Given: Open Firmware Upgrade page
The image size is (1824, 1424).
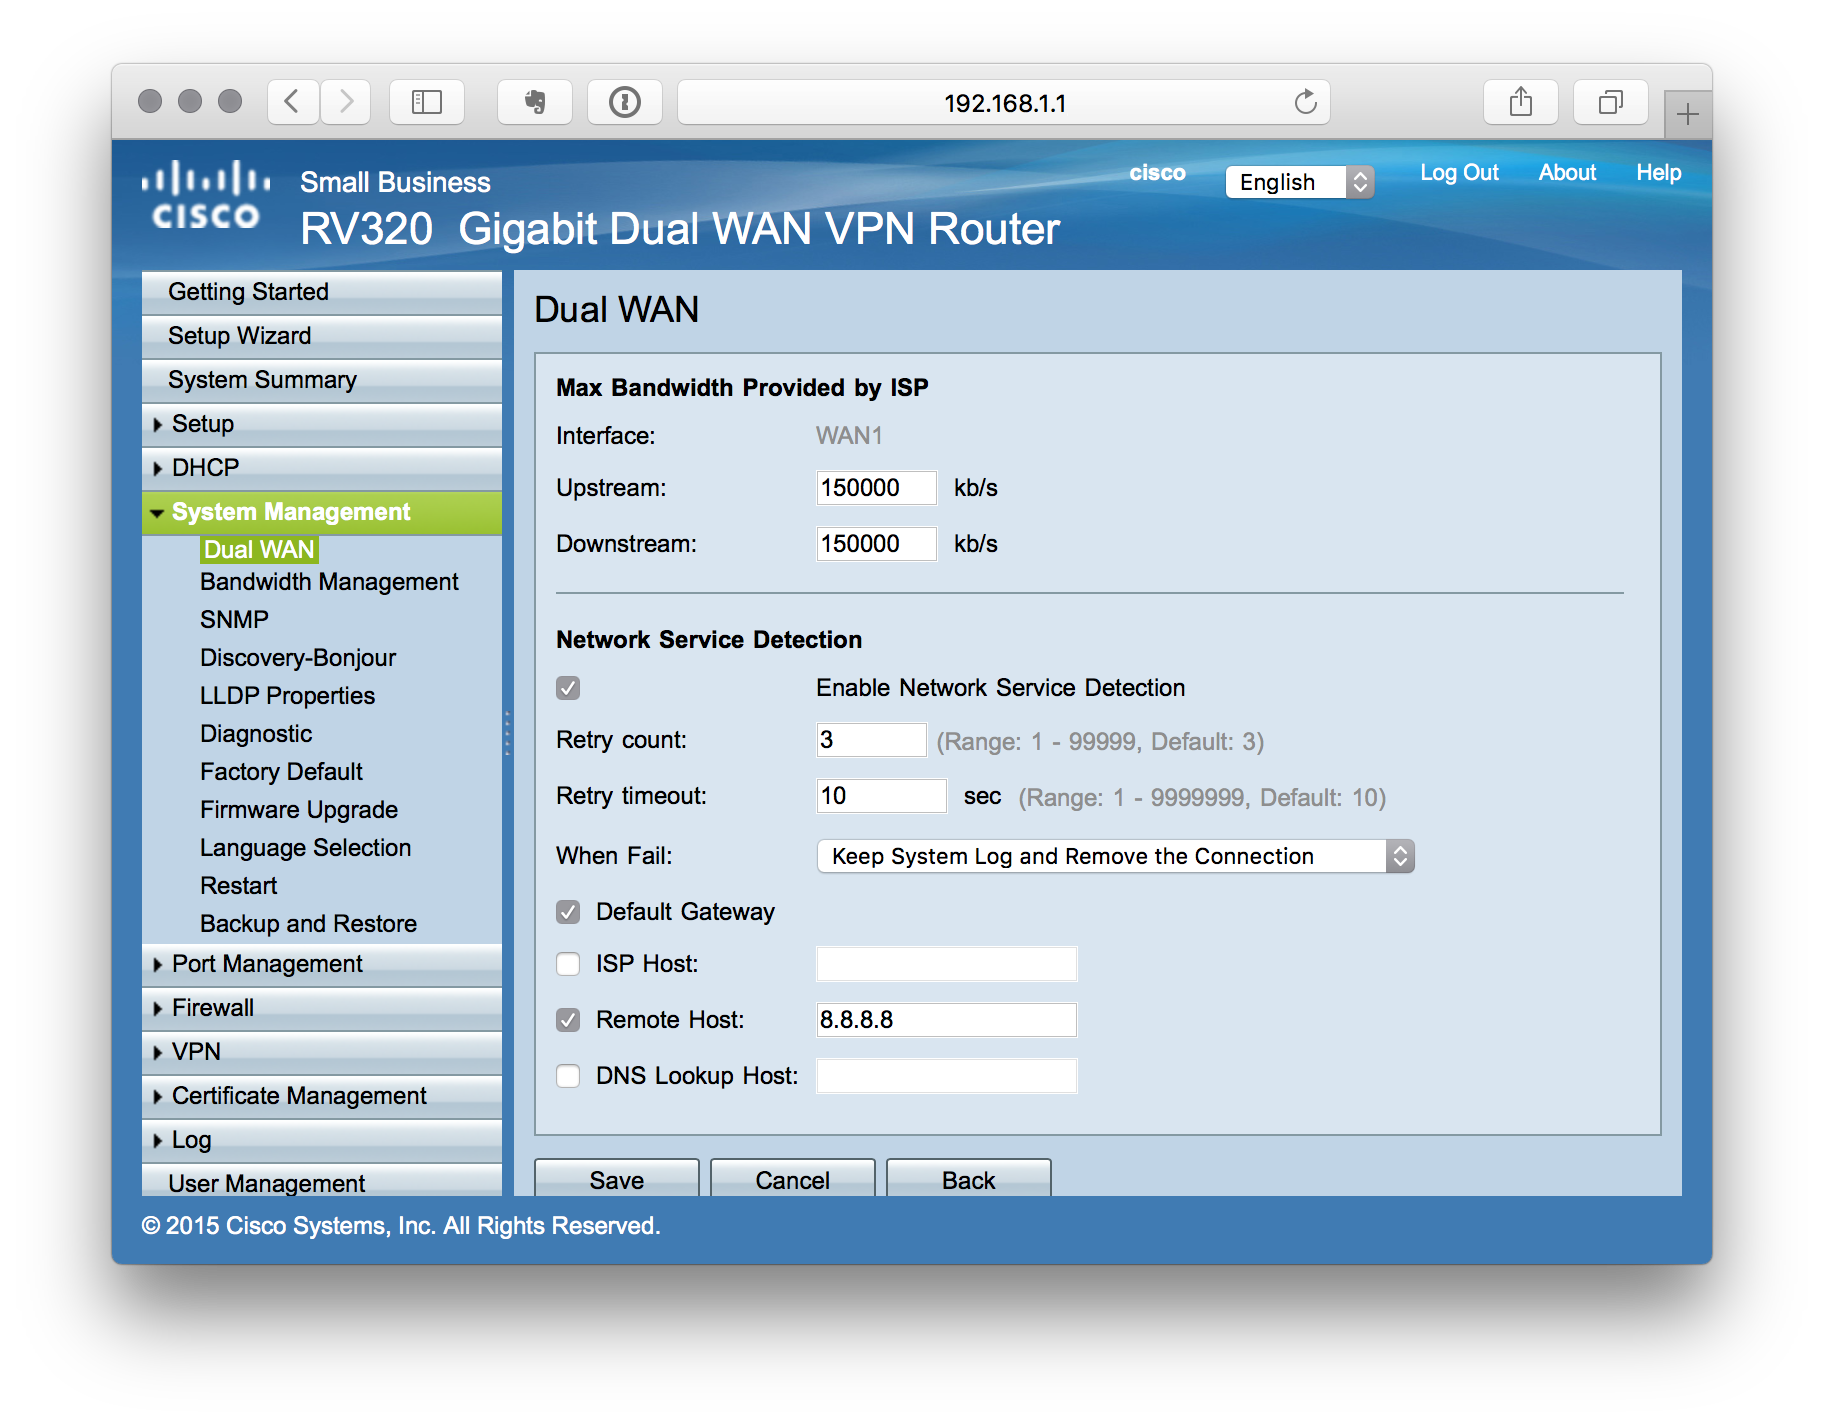Looking at the screenshot, I should click(x=299, y=810).
